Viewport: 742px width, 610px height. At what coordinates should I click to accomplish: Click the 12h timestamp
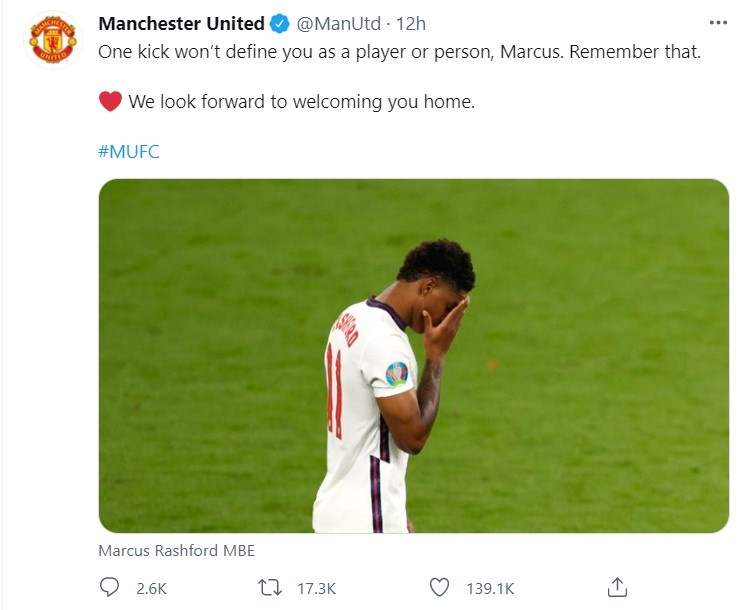[412, 24]
